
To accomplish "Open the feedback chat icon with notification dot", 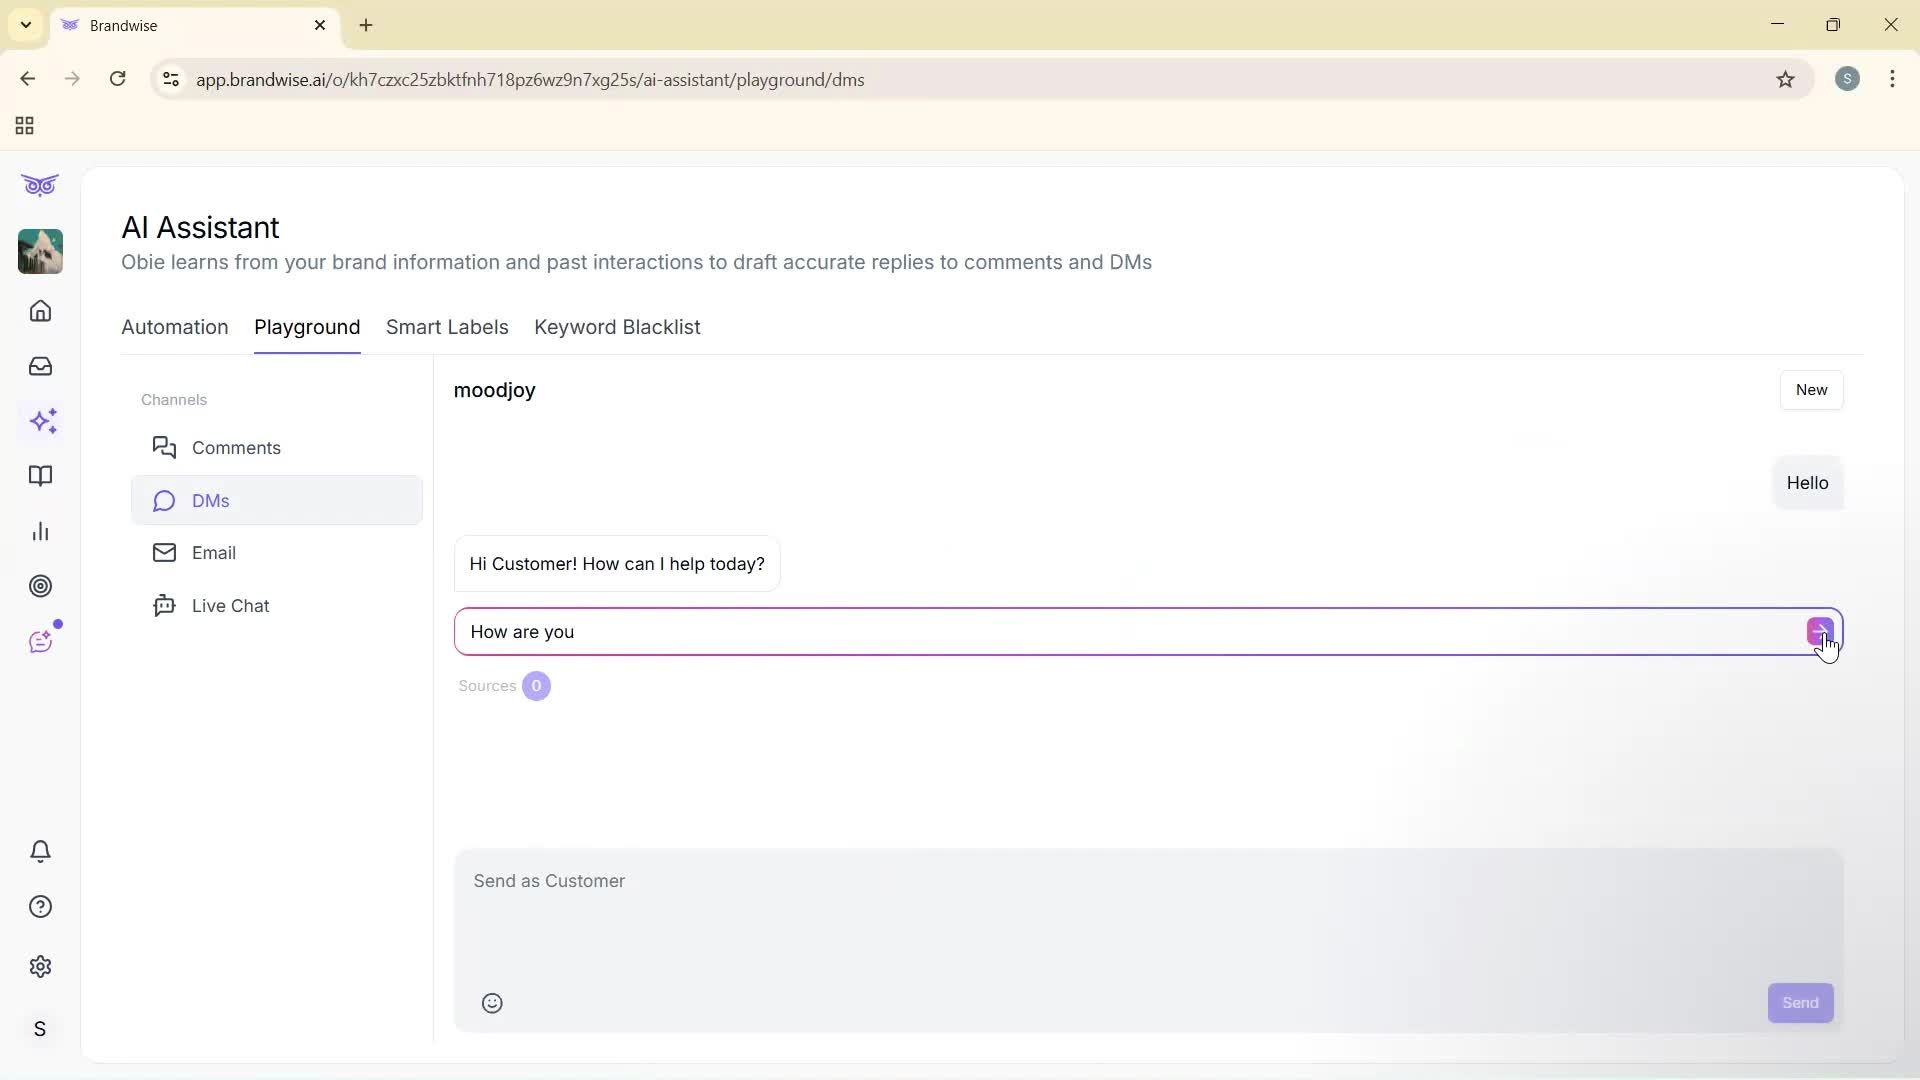I will pos(41,641).
